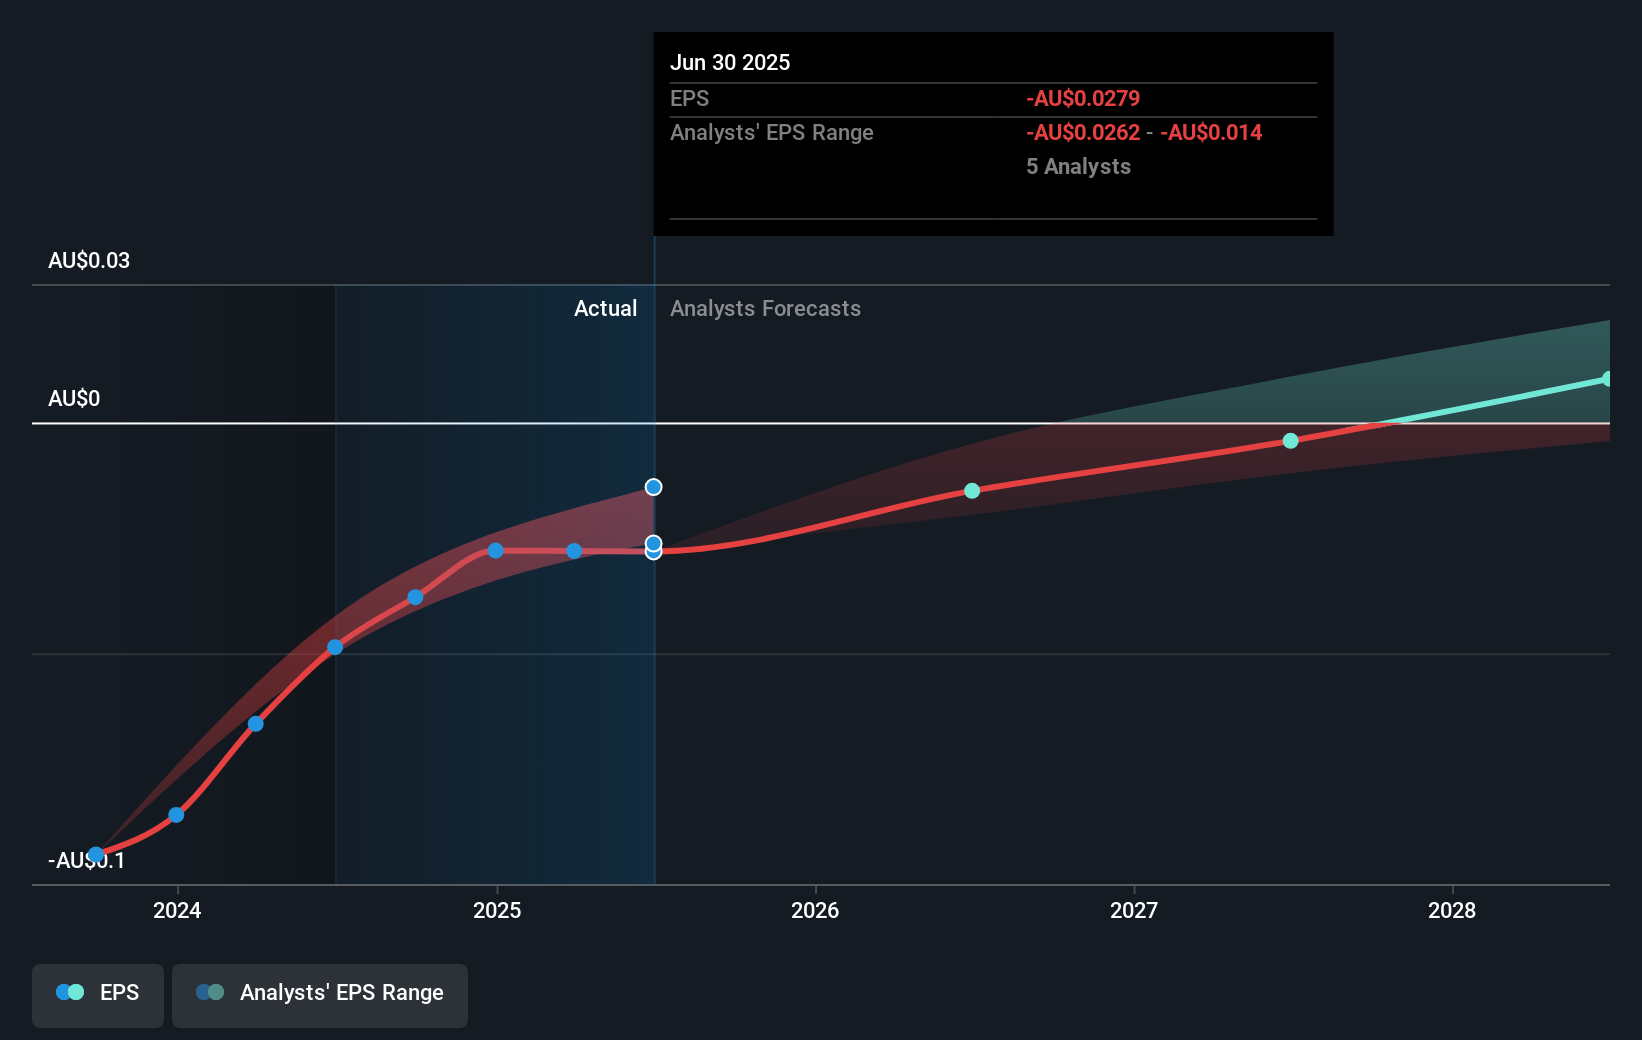Viewport: 1642px width, 1040px height.
Task: Click the EPS value -AU$0.0279 link
Action: click(x=1082, y=98)
